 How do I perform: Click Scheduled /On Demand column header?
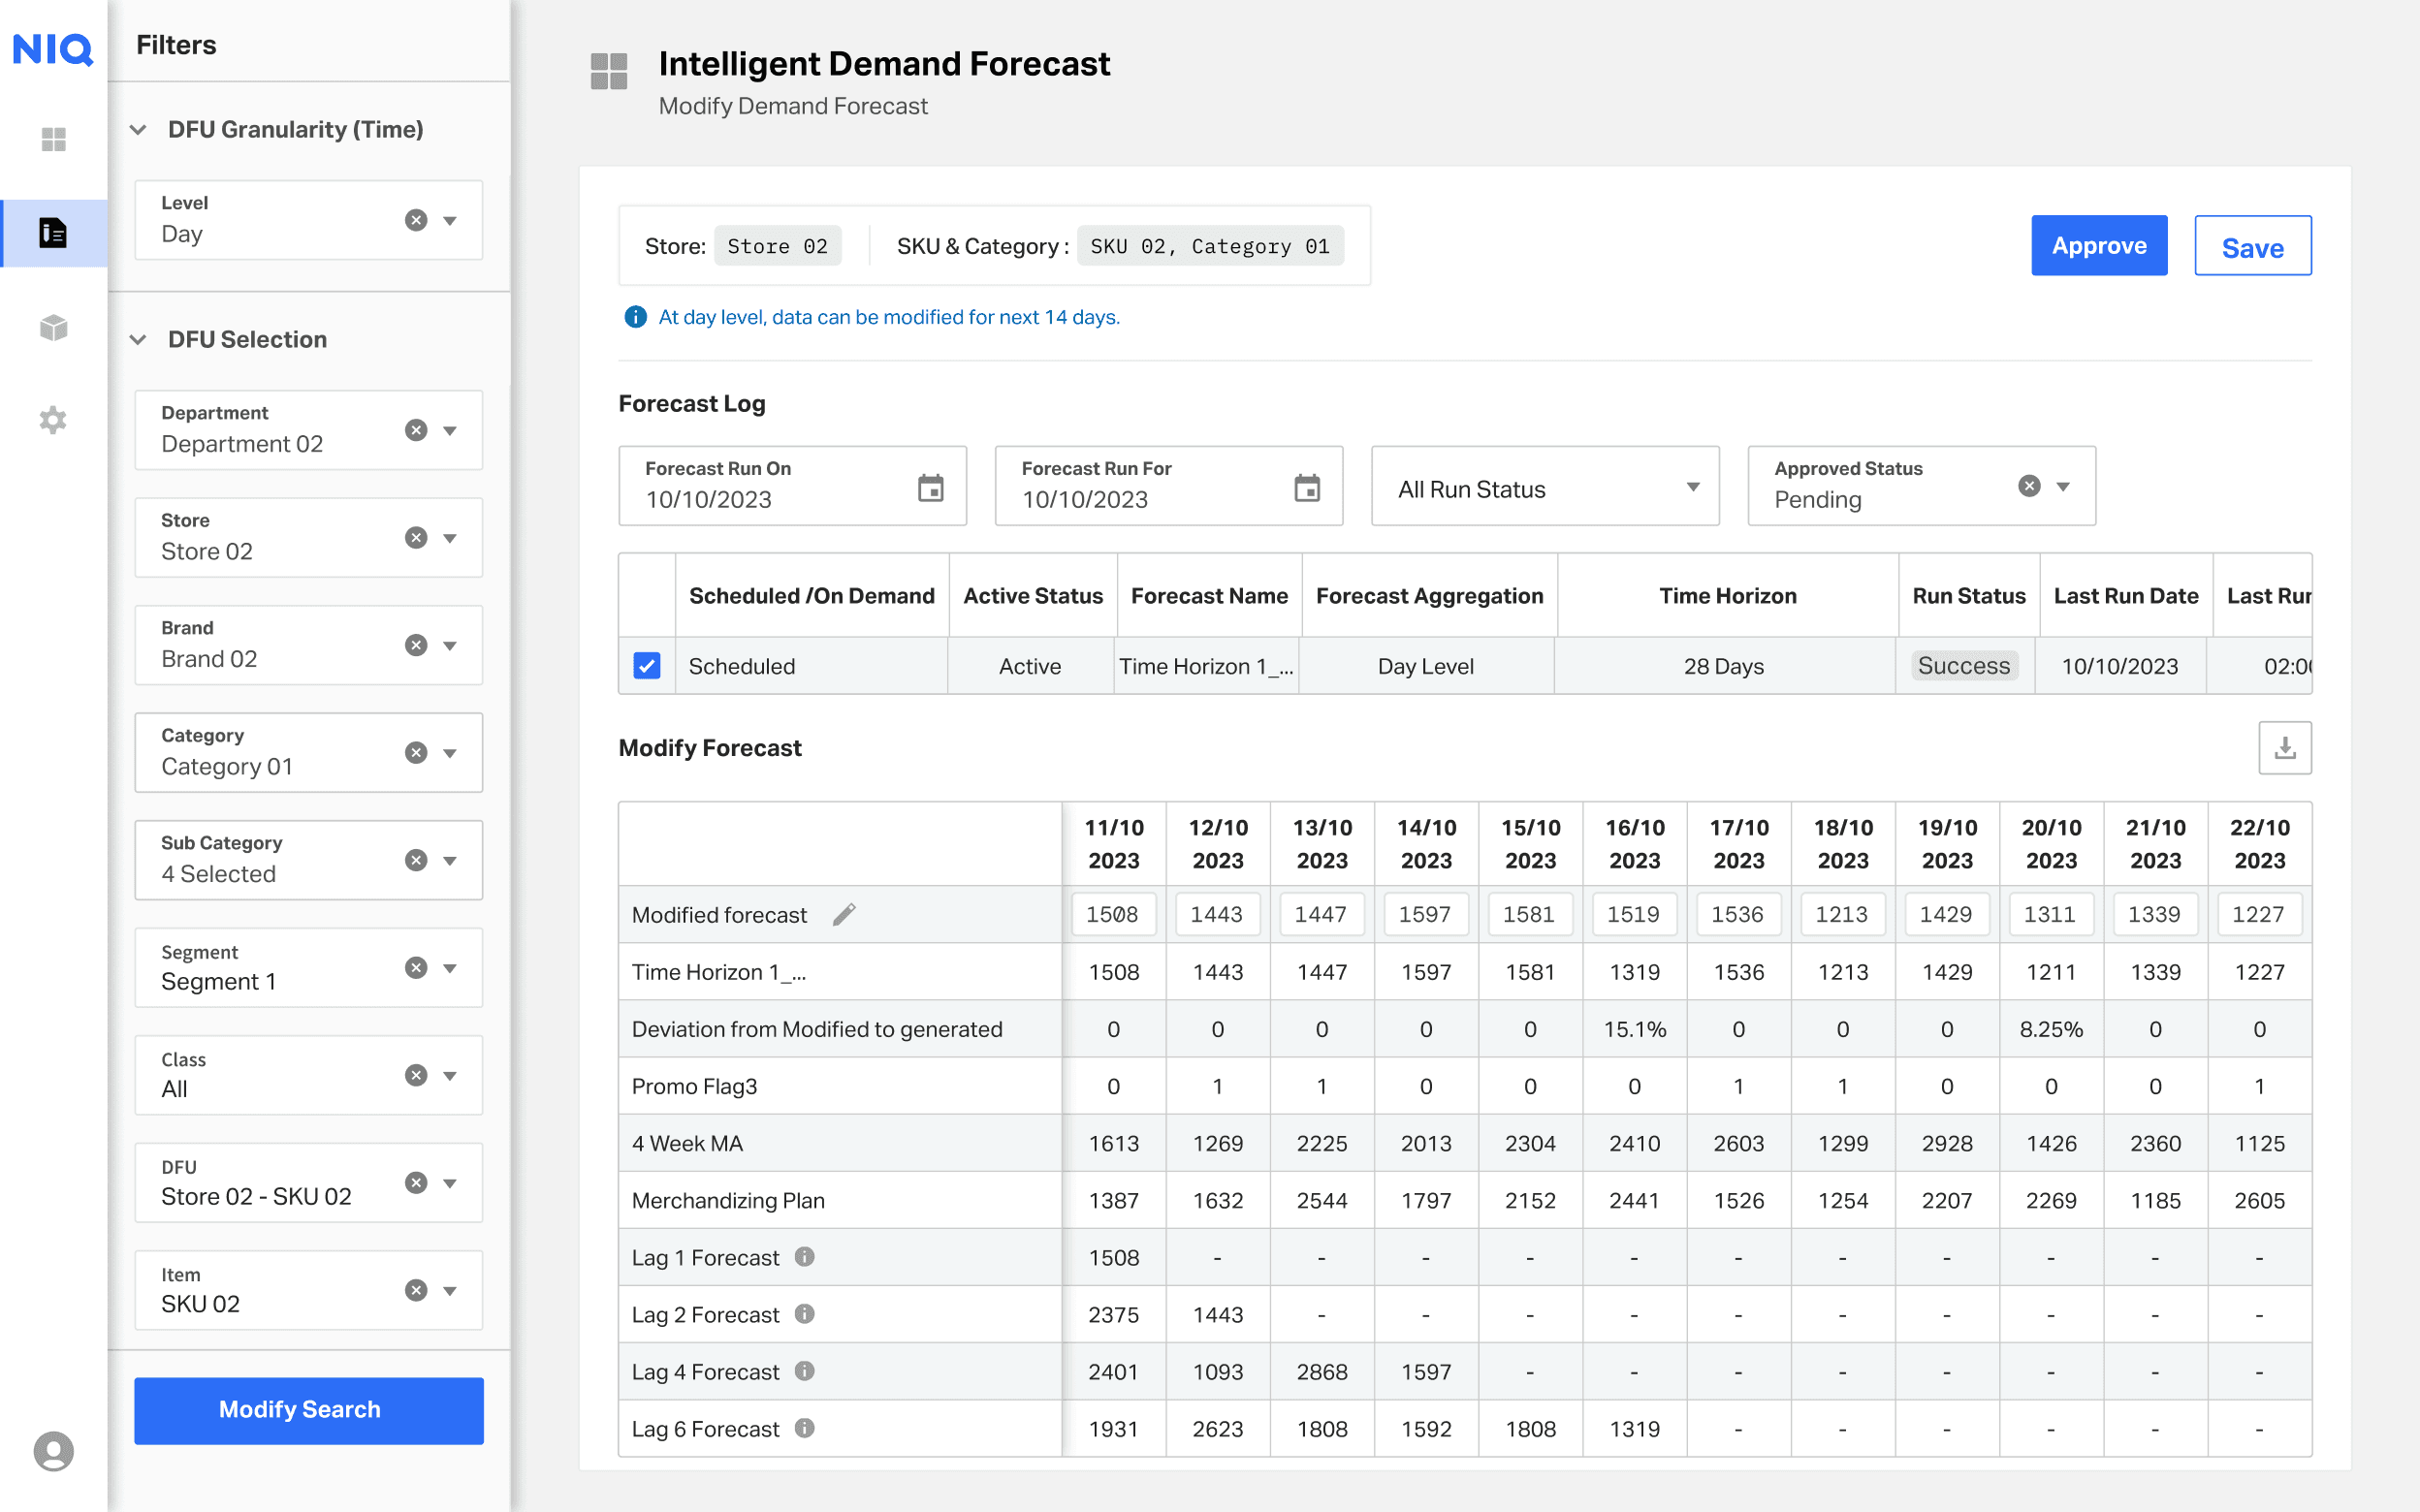(x=812, y=596)
